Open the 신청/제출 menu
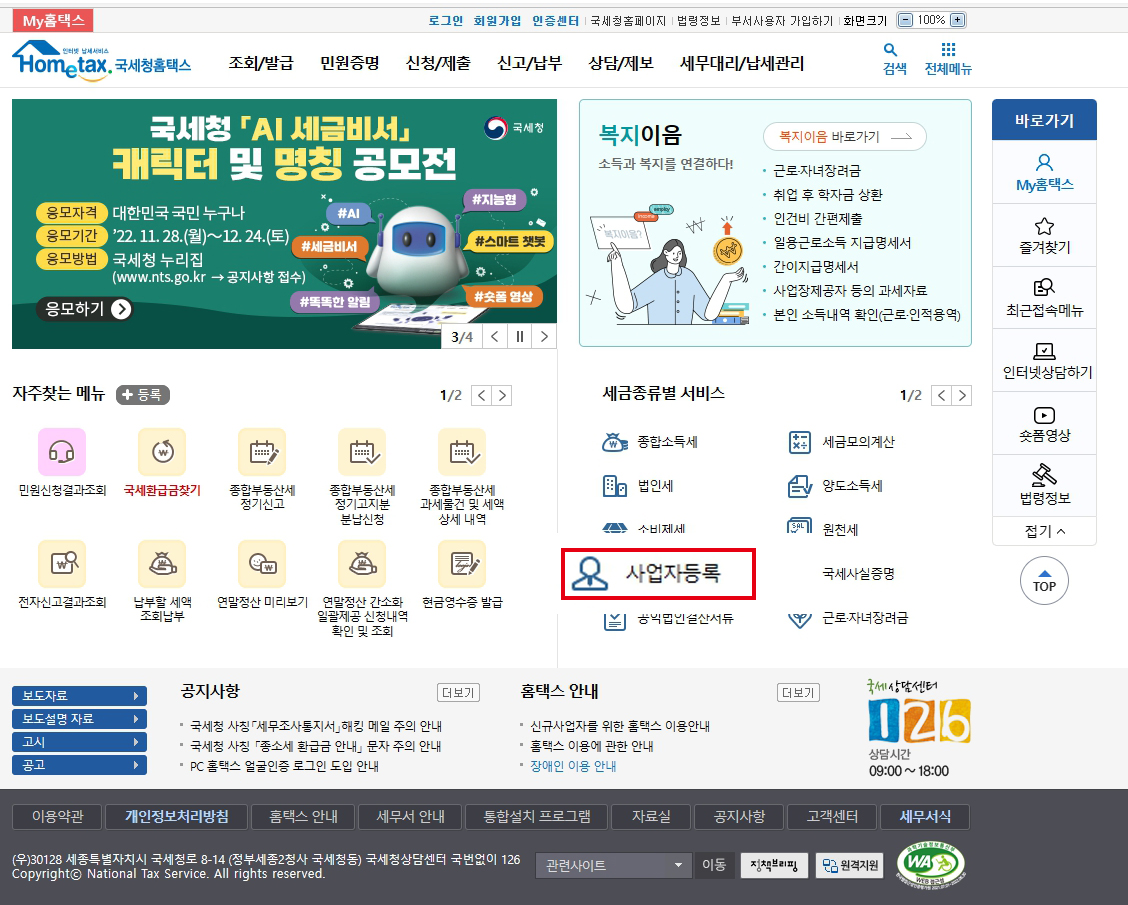 click(x=438, y=63)
